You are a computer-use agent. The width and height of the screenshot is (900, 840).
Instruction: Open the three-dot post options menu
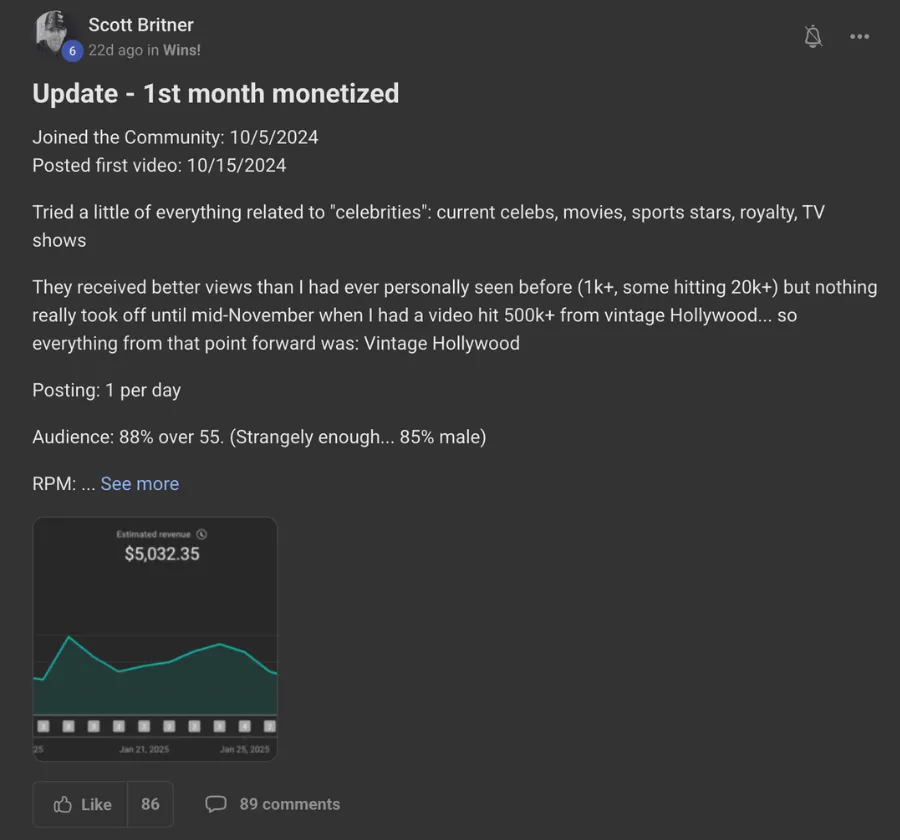pos(859,37)
